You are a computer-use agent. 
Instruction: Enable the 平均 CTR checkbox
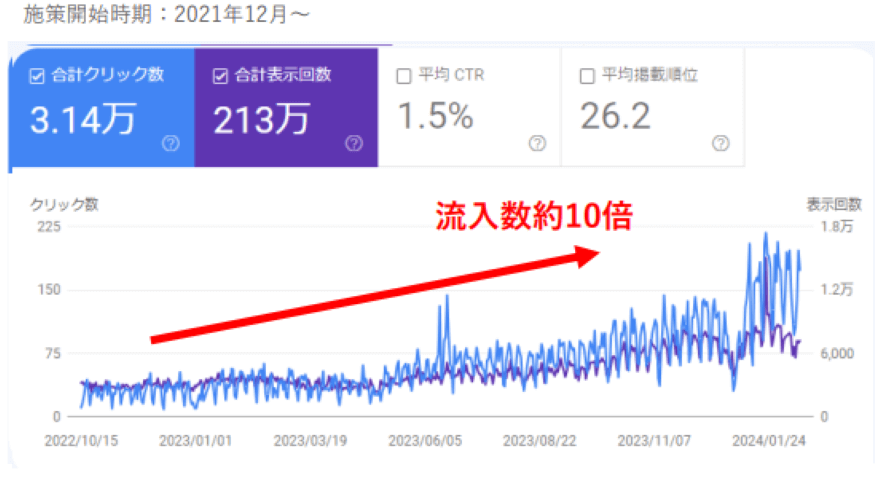click(403, 76)
